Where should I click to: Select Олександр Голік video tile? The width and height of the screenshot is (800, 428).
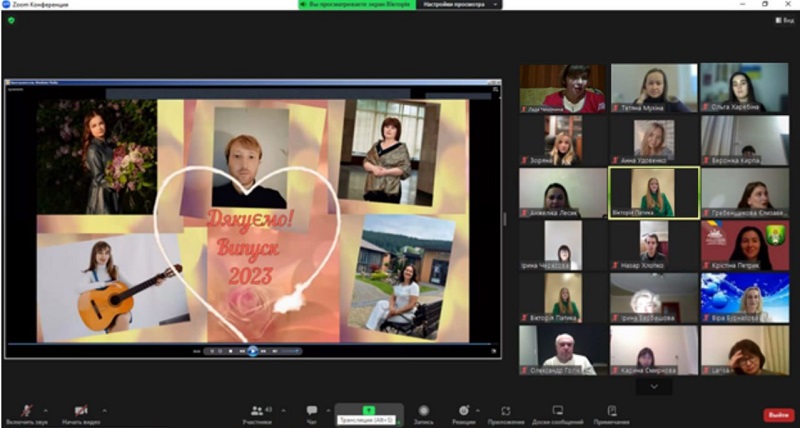(563, 350)
